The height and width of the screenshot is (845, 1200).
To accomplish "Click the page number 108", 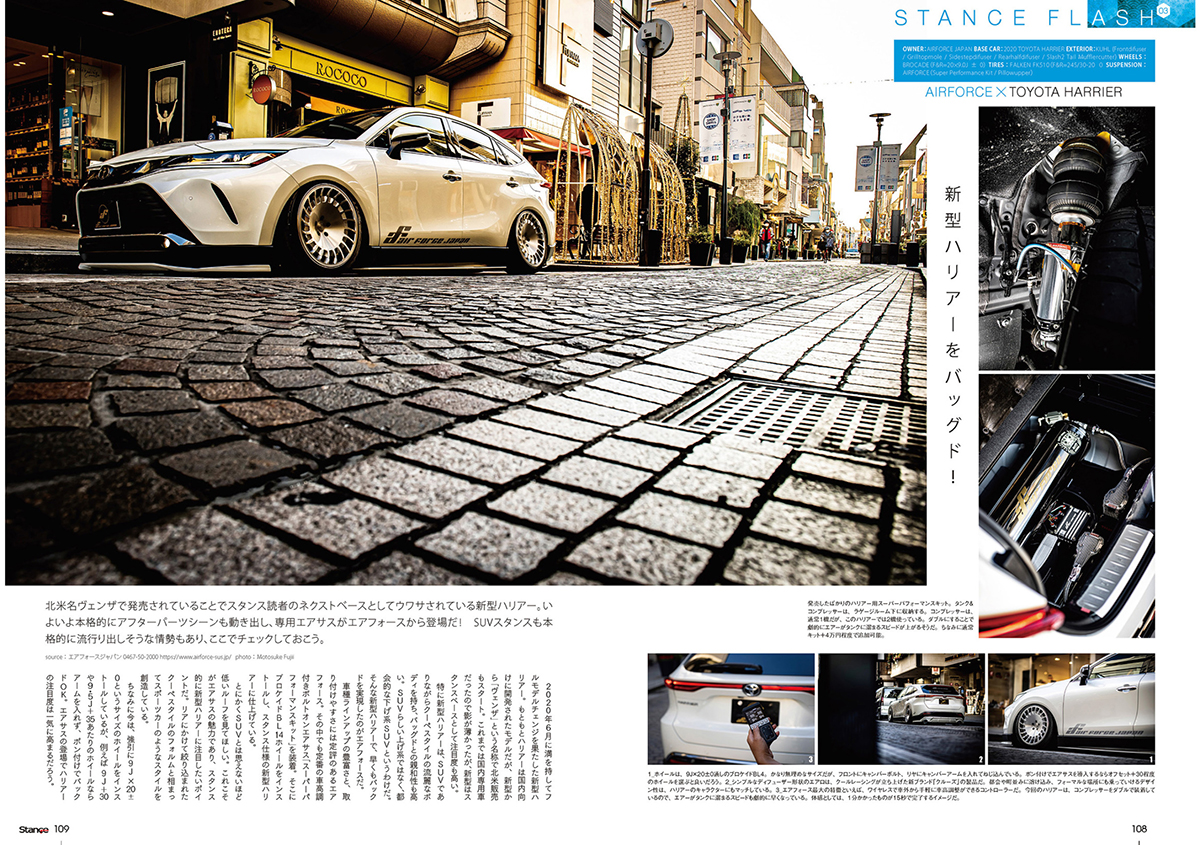I will click(1138, 828).
